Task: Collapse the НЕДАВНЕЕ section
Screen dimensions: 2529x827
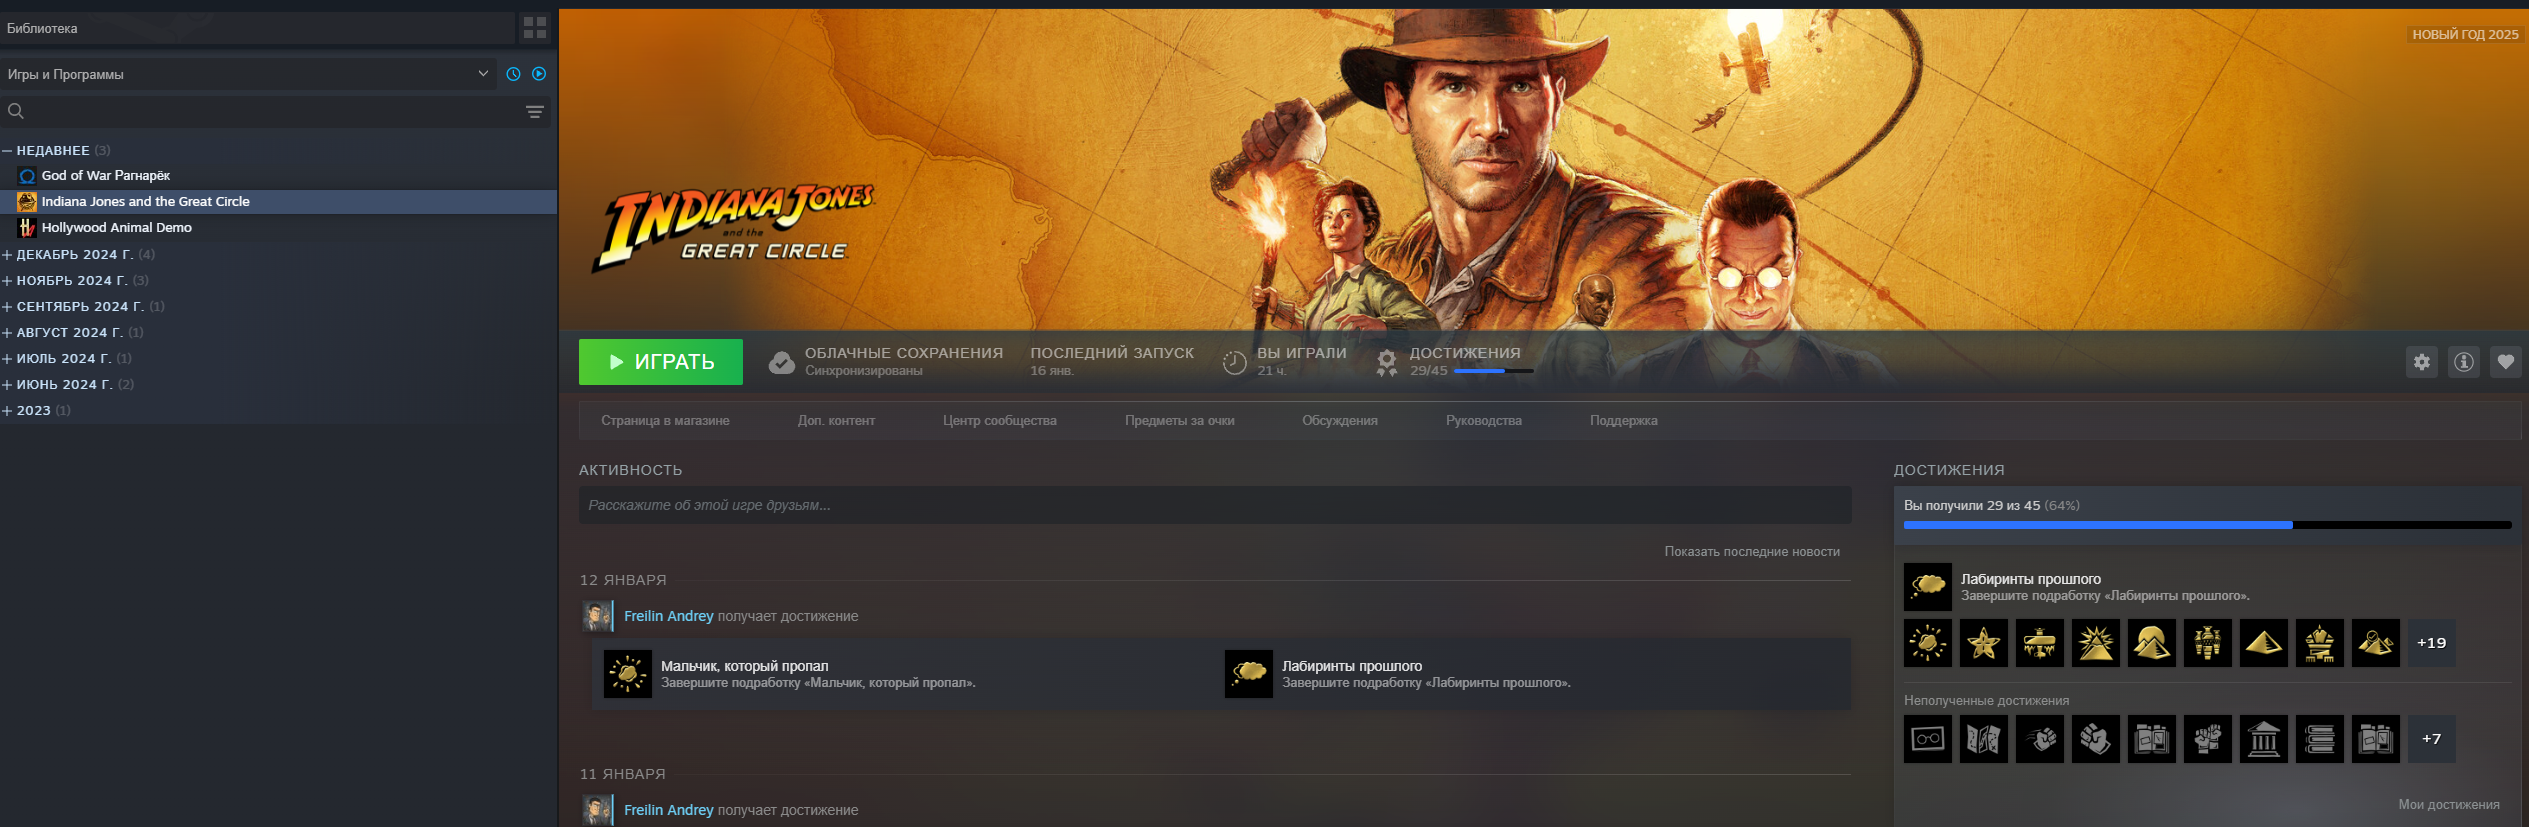Action: 7,151
